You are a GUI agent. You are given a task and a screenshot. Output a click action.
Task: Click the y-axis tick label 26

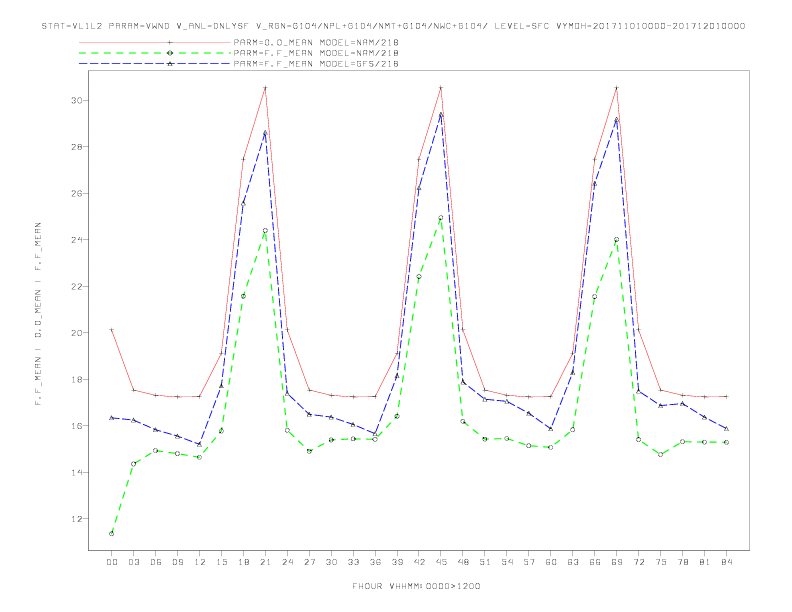point(76,193)
